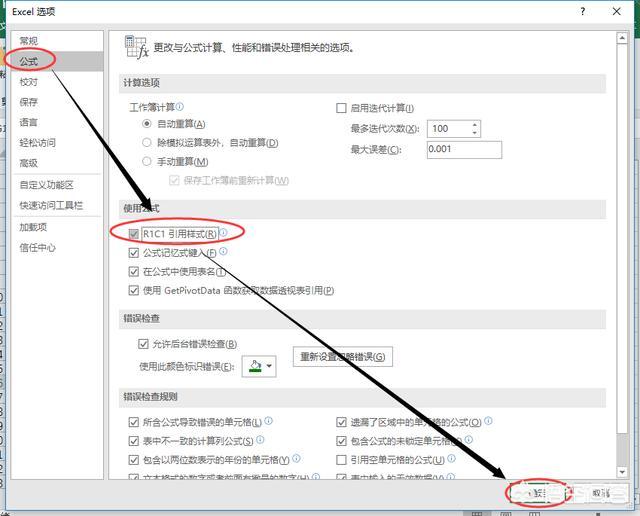
Task: Open 信任中心 category
Action: (x=57, y=247)
